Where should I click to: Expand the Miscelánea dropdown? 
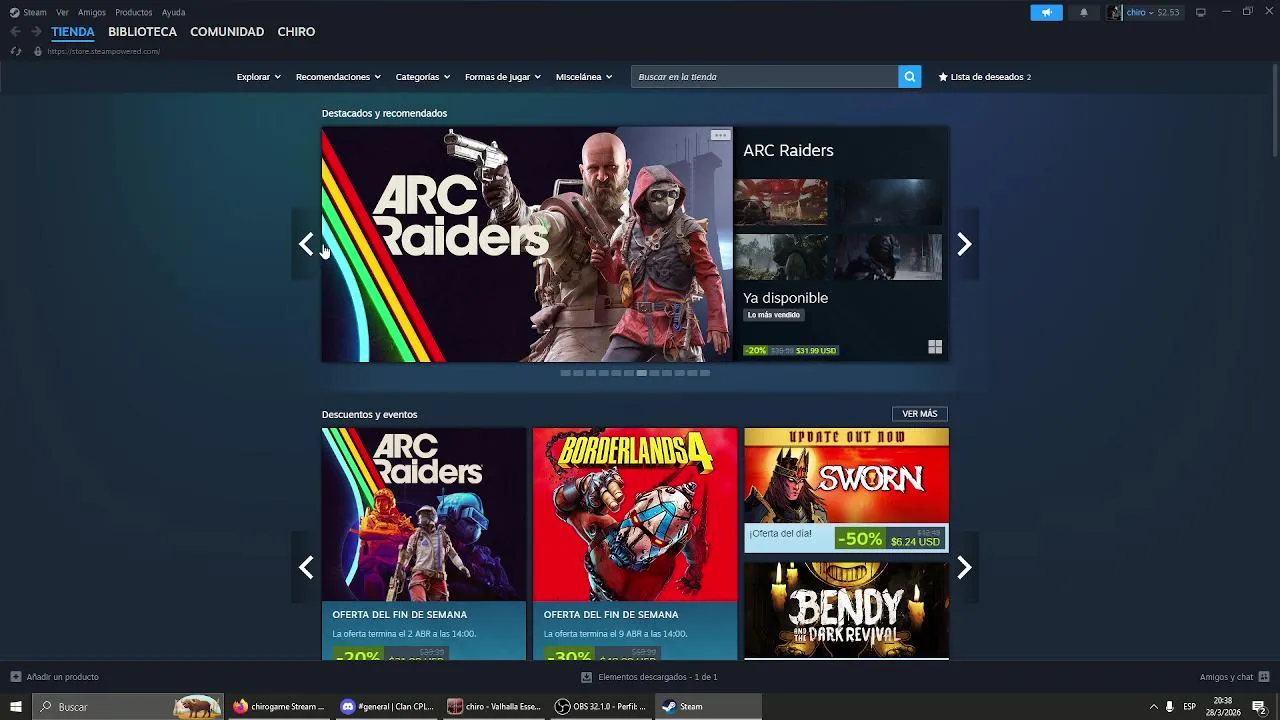(x=583, y=77)
